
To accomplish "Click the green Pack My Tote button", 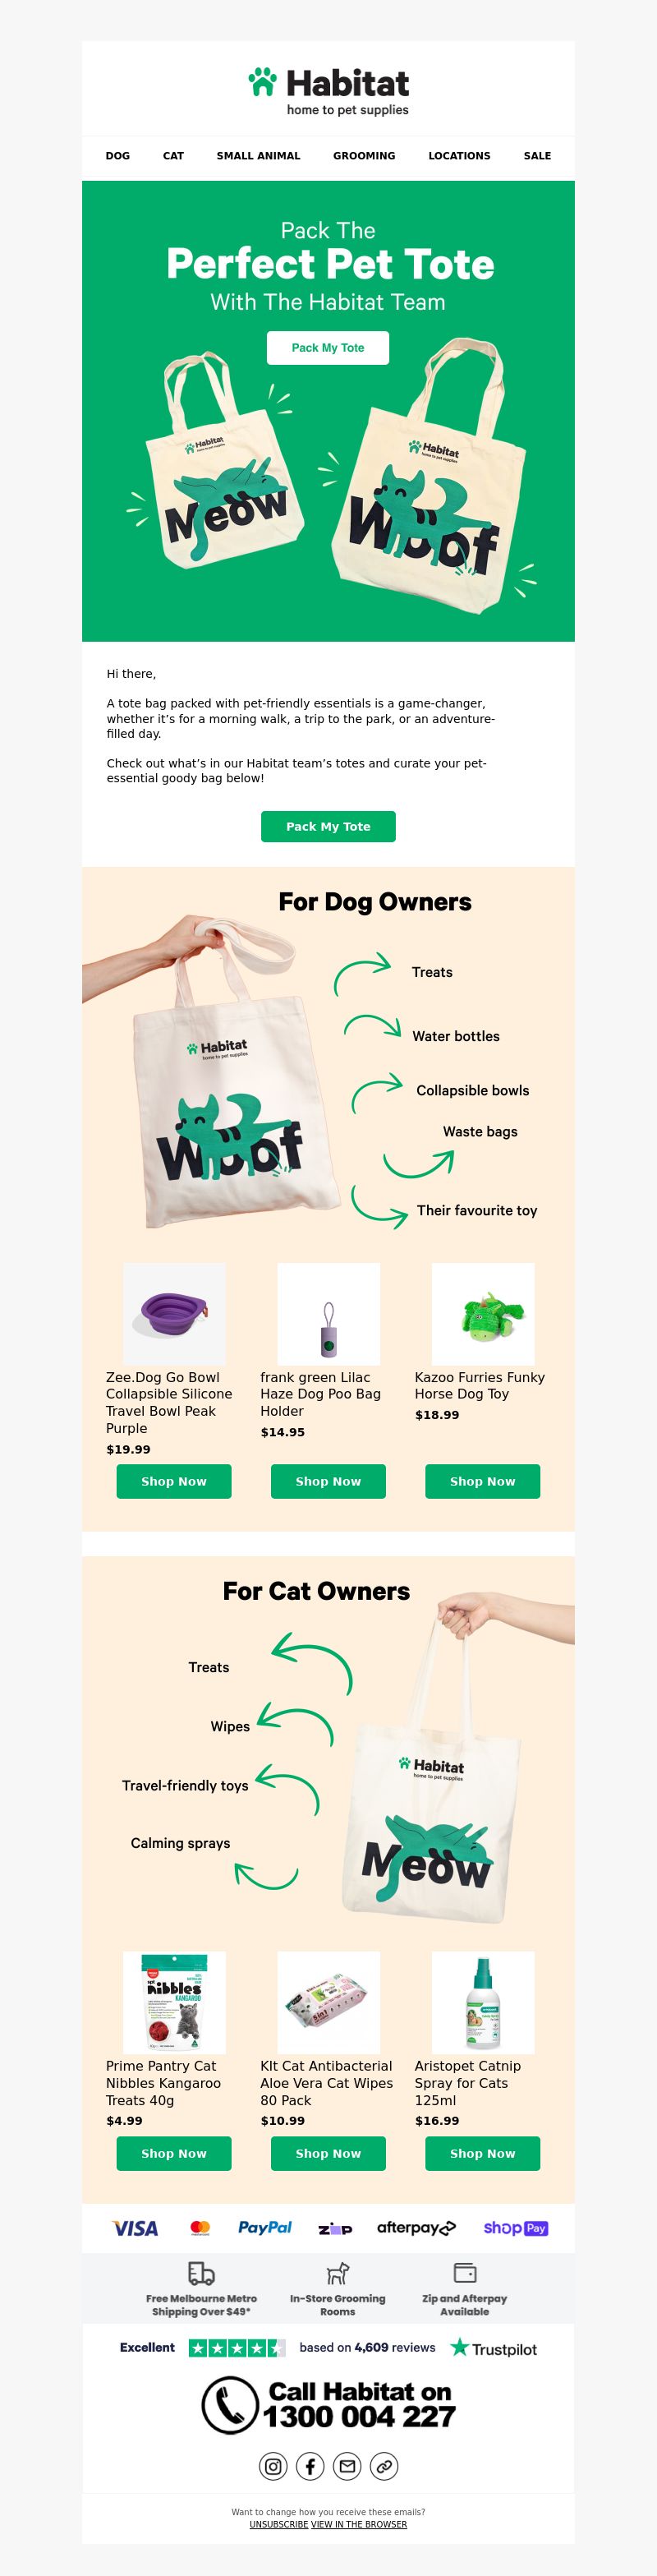I will coord(328,826).
